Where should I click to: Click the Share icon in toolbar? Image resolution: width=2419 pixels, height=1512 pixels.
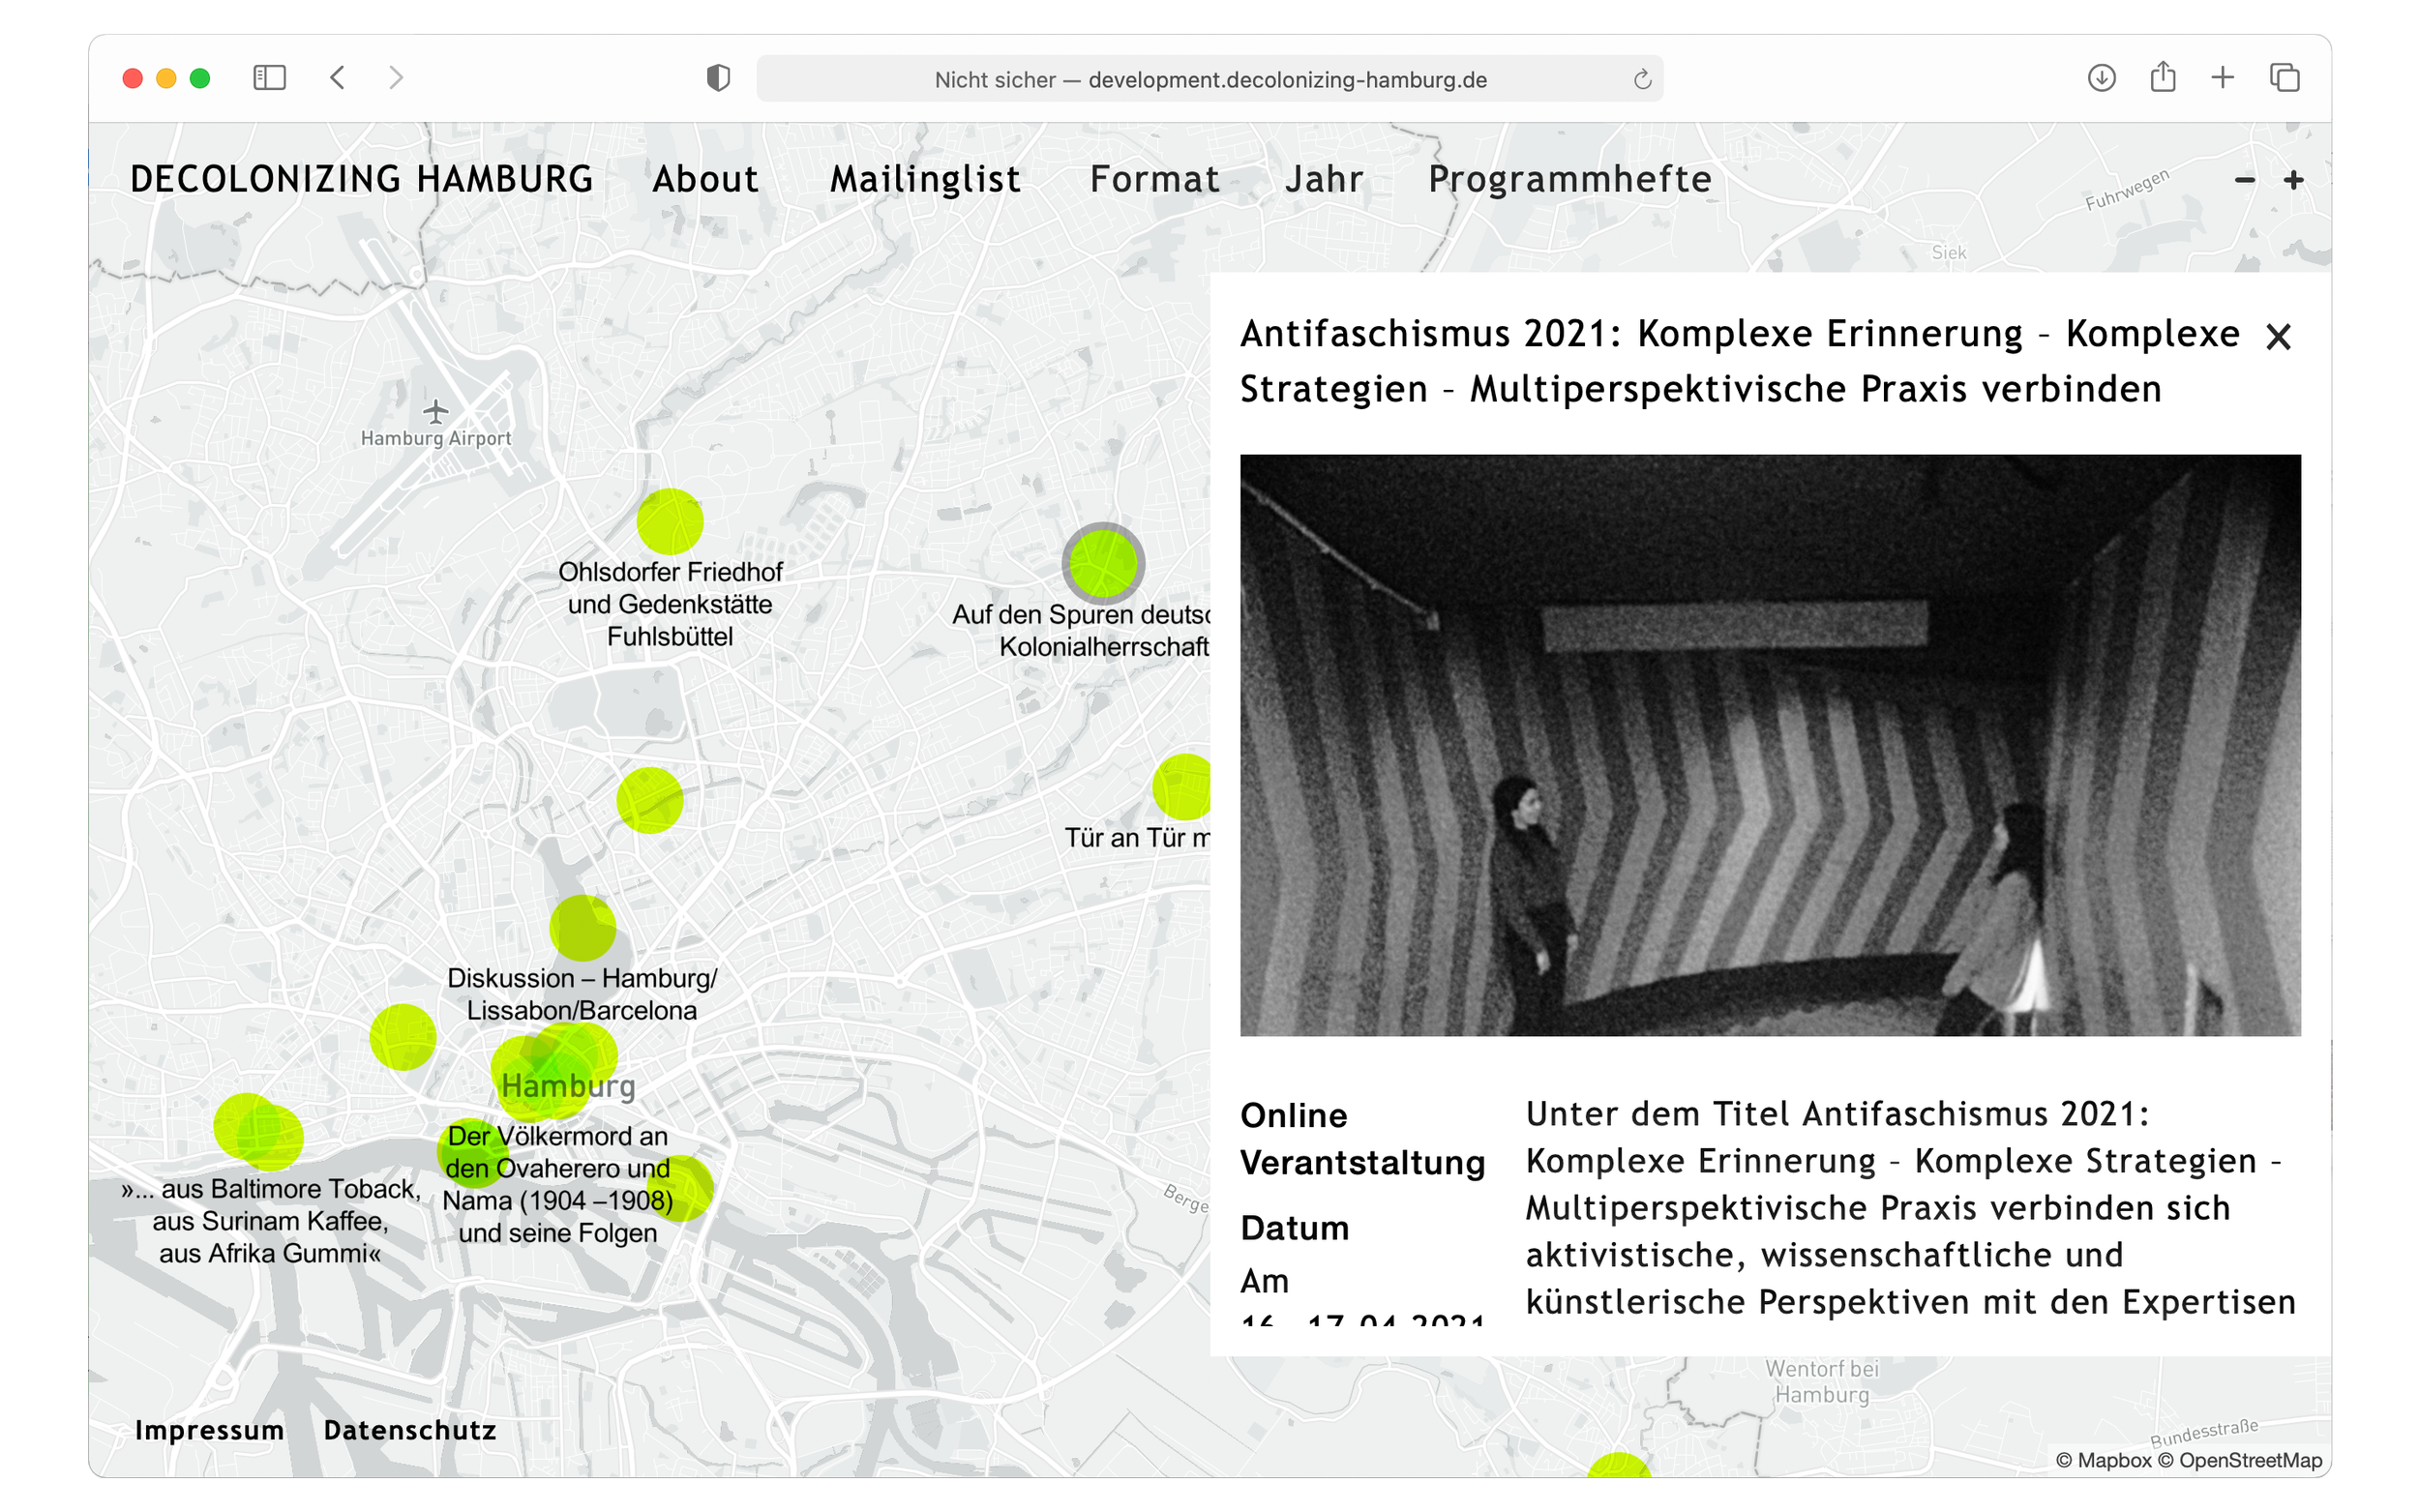pyautogui.click(x=2162, y=77)
